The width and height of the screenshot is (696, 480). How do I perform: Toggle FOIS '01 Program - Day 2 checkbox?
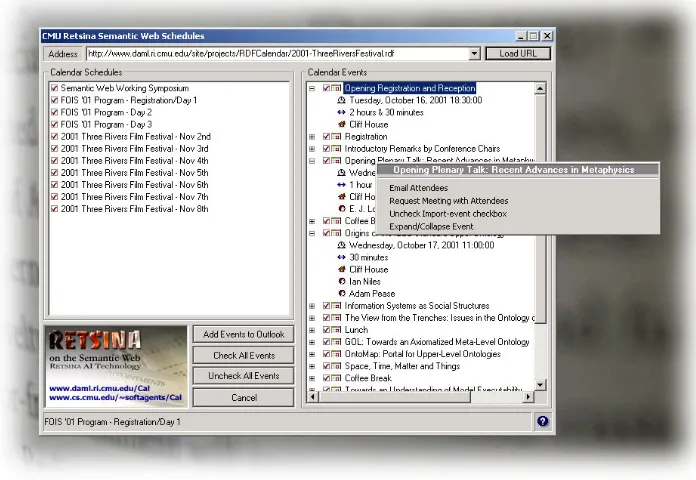55,112
